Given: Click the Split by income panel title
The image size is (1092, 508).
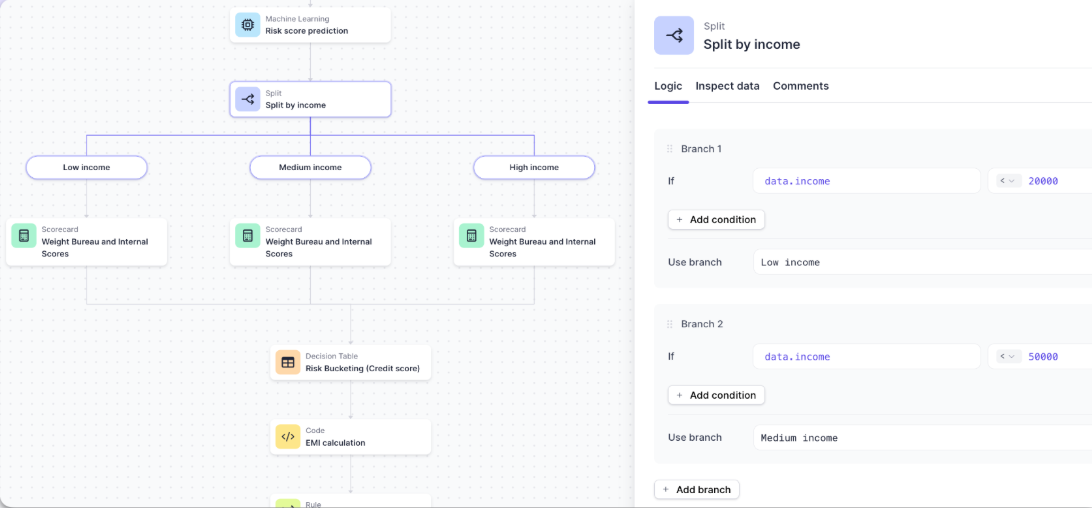Looking at the screenshot, I should click(751, 45).
